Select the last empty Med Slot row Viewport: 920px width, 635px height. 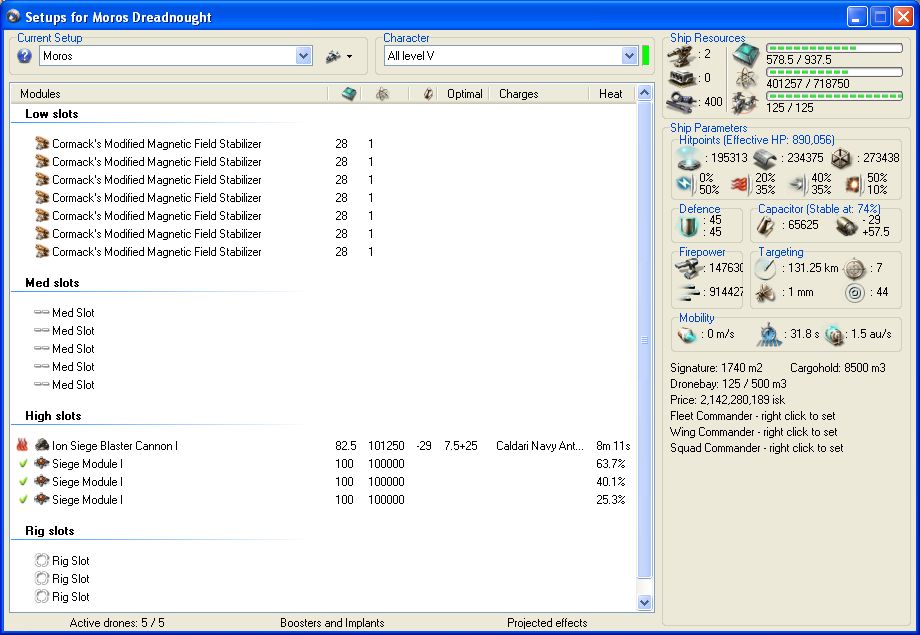tap(73, 385)
